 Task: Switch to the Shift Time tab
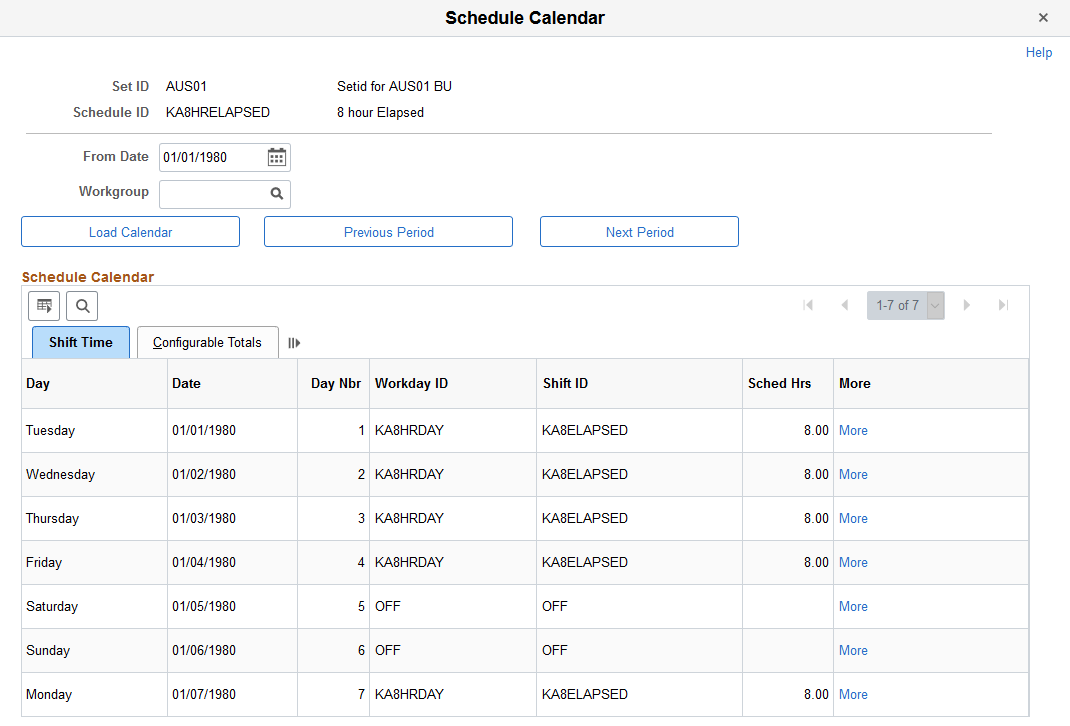click(x=81, y=343)
